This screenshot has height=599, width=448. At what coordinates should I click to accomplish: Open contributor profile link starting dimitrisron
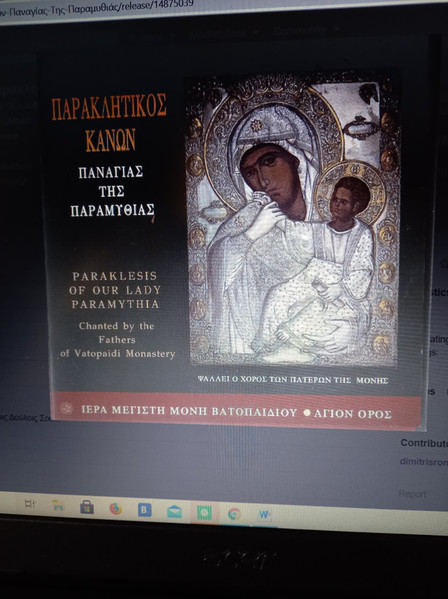(x=423, y=461)
